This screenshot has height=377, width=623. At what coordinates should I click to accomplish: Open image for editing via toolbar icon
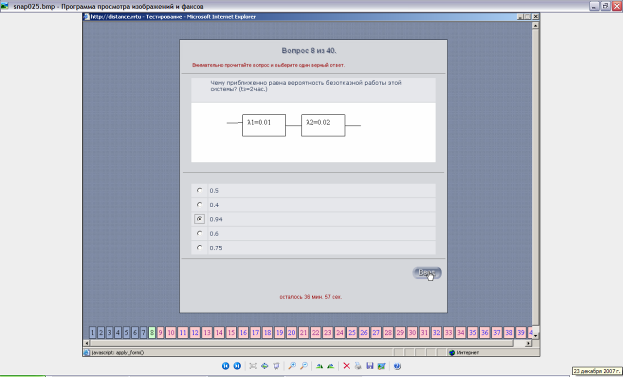(381, 366)
